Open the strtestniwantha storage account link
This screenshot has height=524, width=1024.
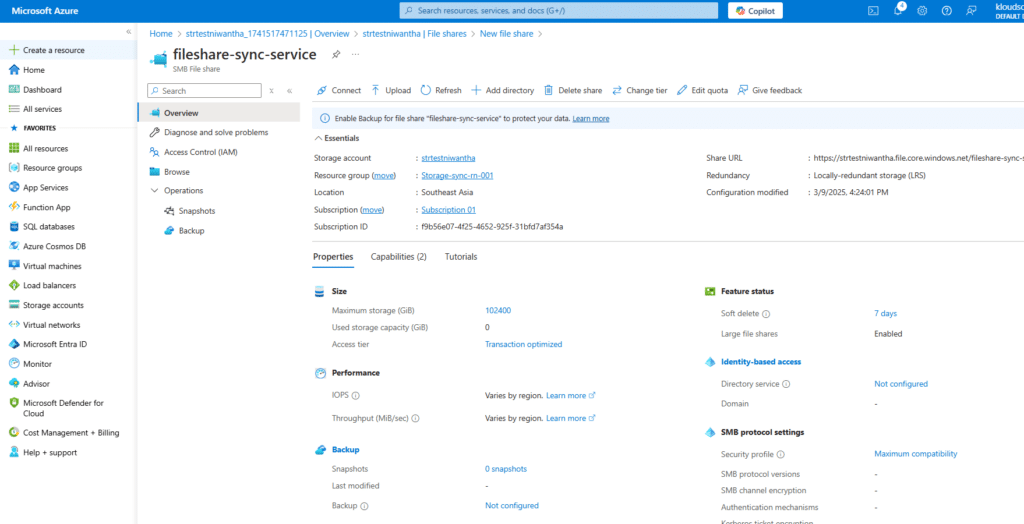click(x=448, y=158)
